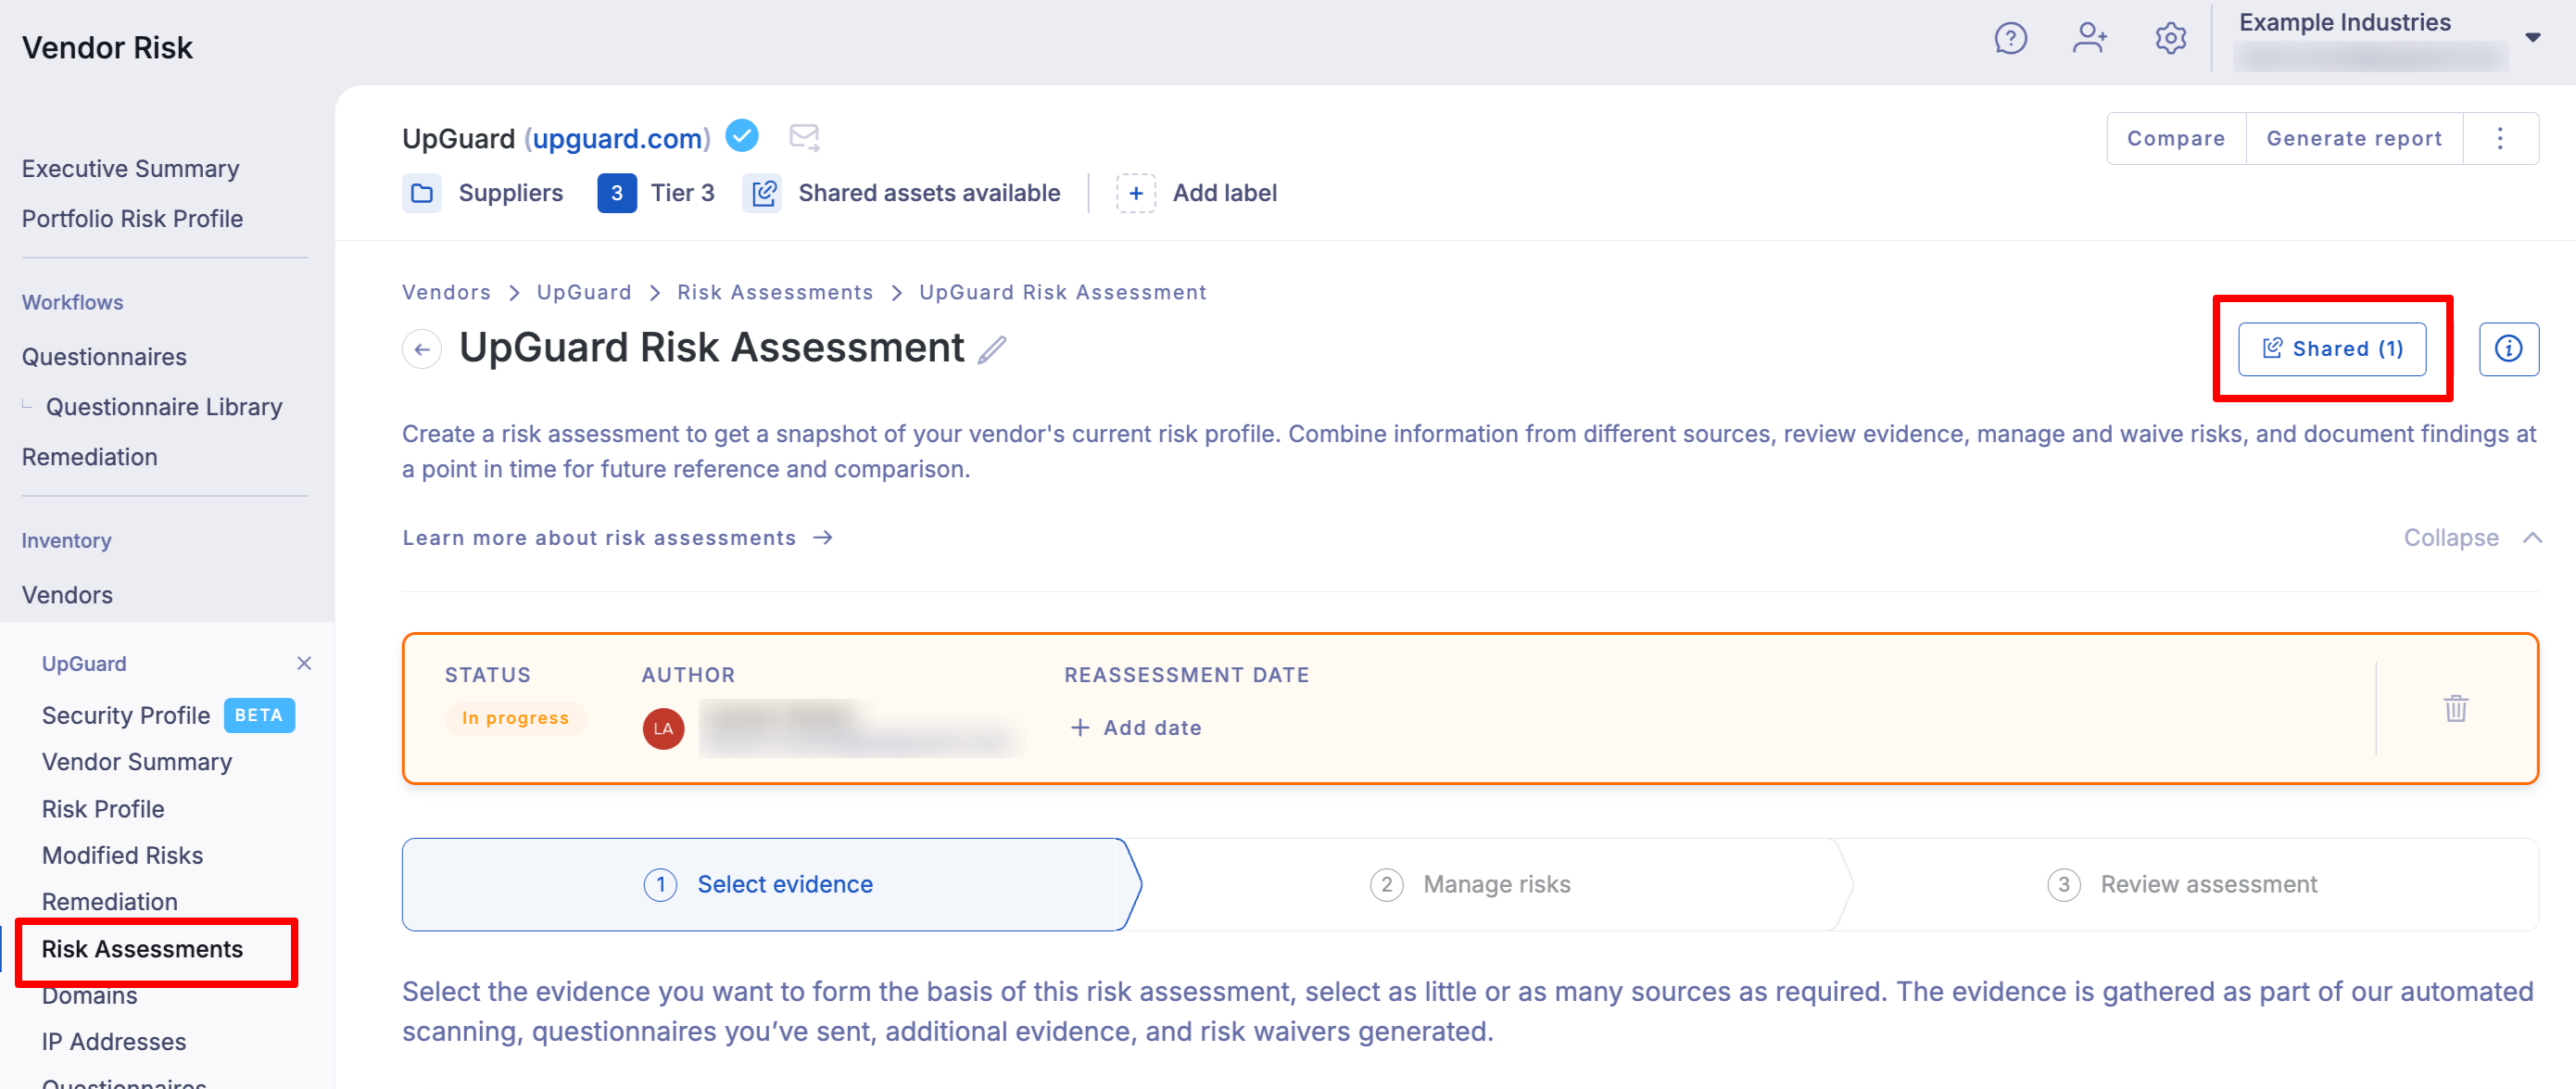Click the Generate report button
Viewport: 2576px width, 1089px height.
tap(2353, 138)
